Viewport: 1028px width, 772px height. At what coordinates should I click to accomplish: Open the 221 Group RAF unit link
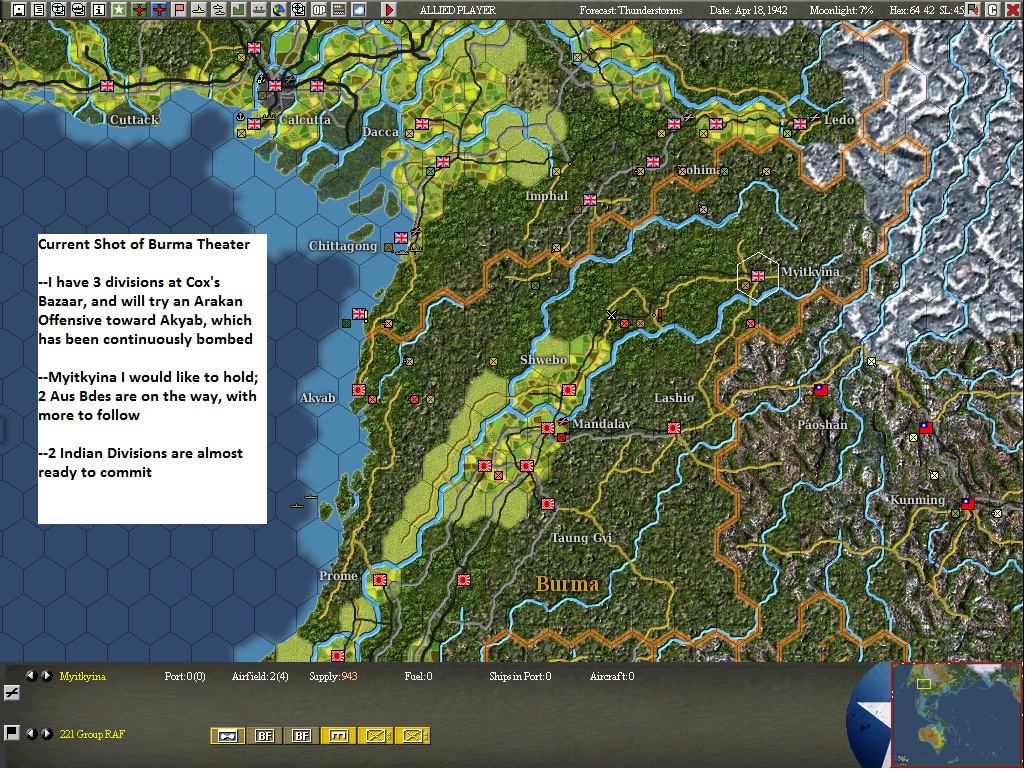92,734
